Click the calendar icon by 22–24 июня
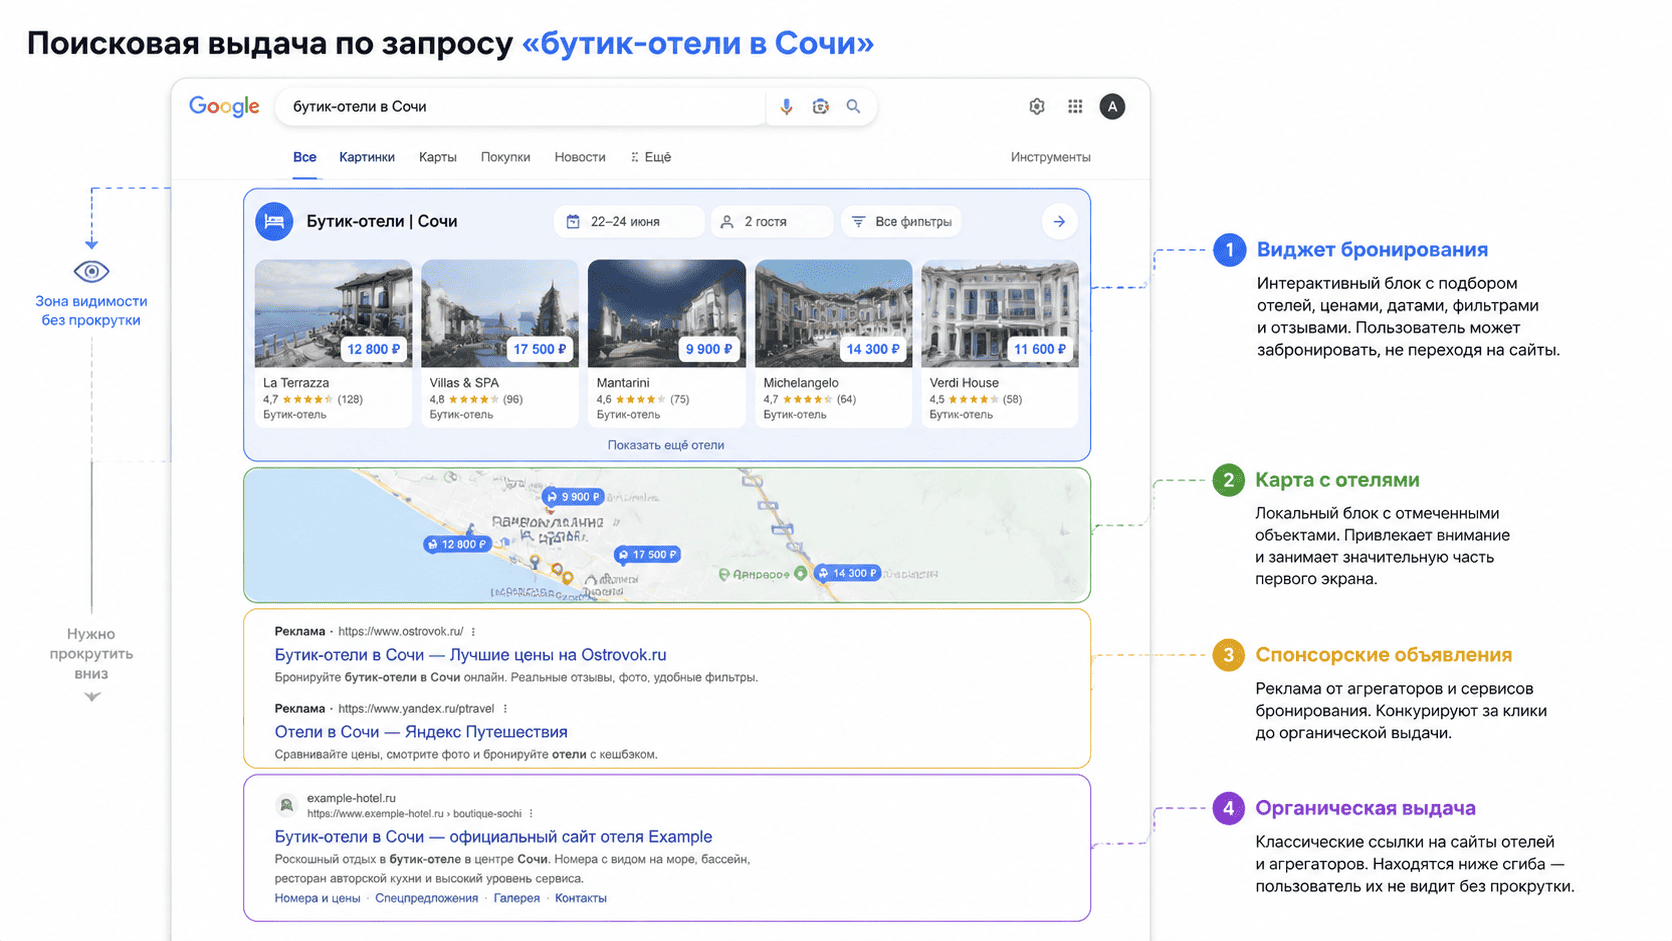Screen dimensions: 1672x941 (x=573, y=222)
